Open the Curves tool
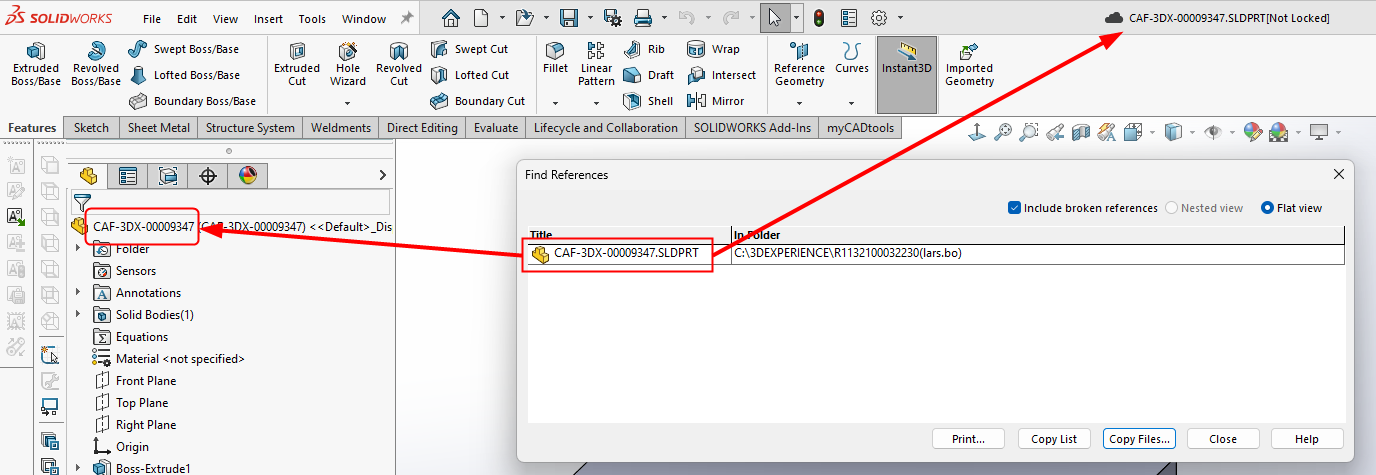1376x475 pixels. click(x=852, y=58)
